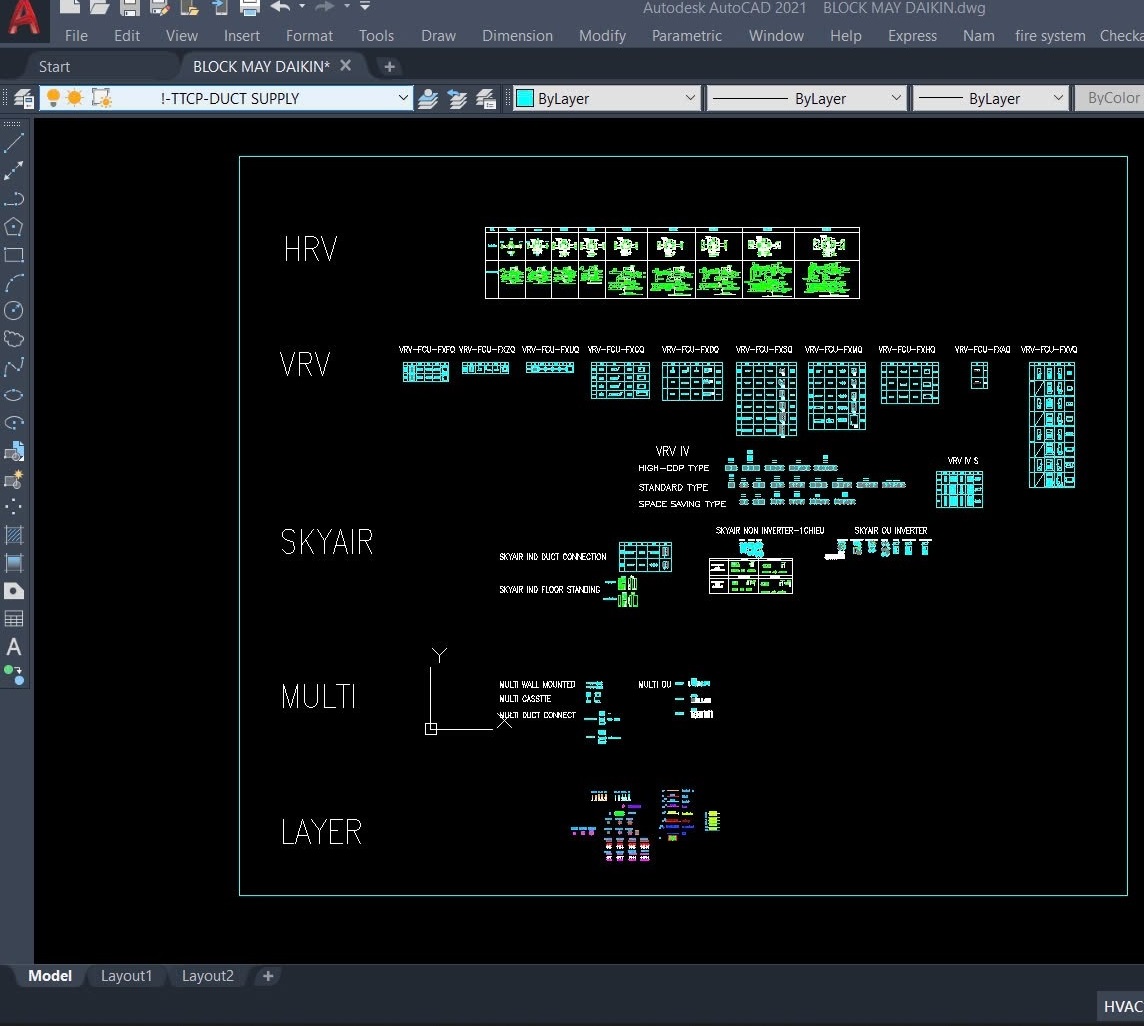Toggle layer isolate icon in layer toolbar
This screenshot has width=1144, height=1026.
pyautogui.click(x=100, y=97)
